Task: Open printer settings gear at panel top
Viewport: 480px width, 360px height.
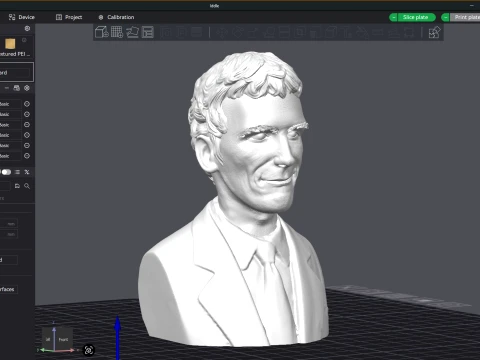Action: (27, 29)
